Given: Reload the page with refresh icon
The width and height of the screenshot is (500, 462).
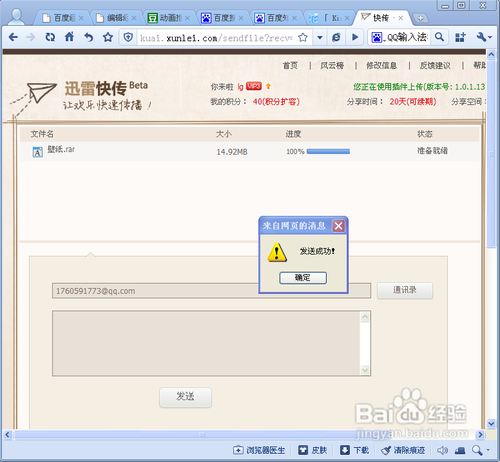Looking at the screenshot, I should point(50,37).
